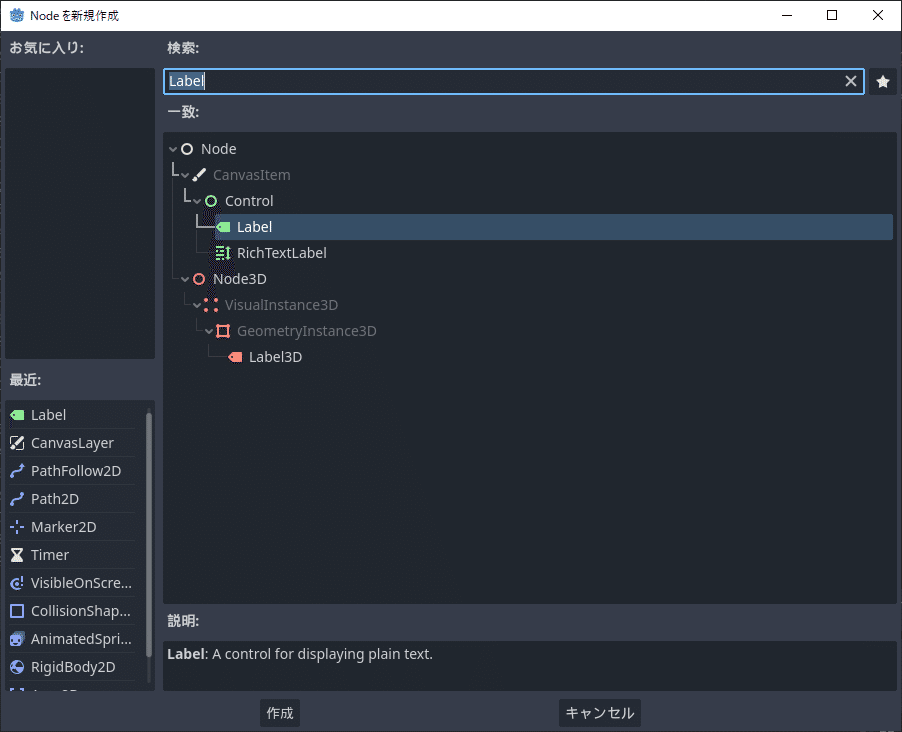This screenshot has width=902, height=732.
Task: Select Control in the matches tree
Action: 249,201
